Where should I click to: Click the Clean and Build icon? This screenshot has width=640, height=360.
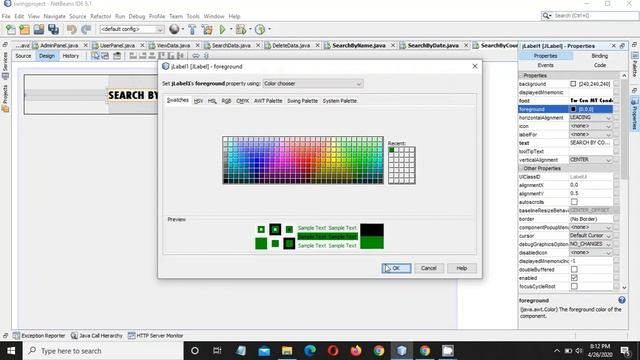(207, 29)
